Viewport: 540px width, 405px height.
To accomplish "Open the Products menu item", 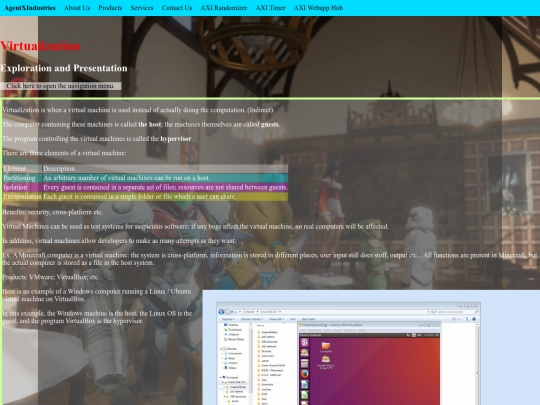I will click(110, 8).
